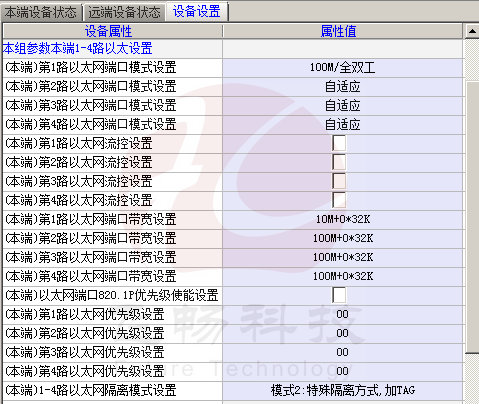Toggle 第2路以太网流控设置 checkbox
The image size is (479, 404).
point(339,162)
